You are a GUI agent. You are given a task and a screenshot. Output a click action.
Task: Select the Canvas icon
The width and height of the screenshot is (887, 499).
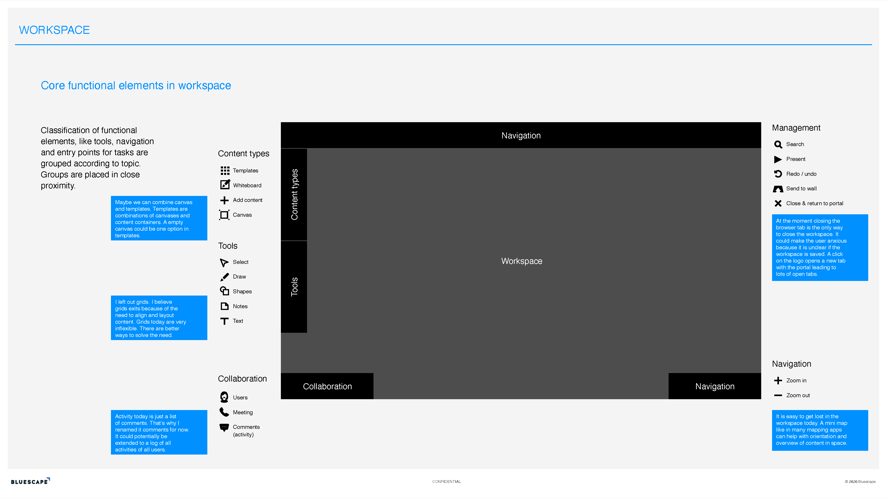tap(225, 215)
